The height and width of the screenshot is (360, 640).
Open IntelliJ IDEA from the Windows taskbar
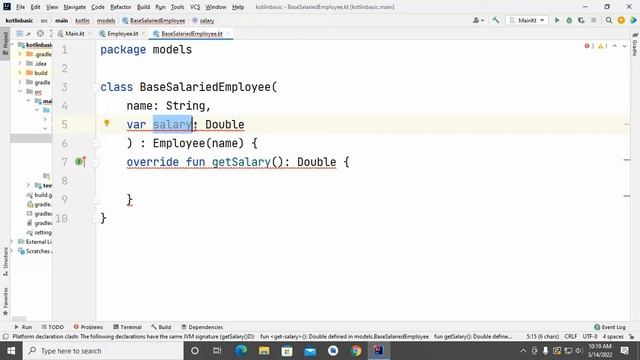tap(378, 351)
